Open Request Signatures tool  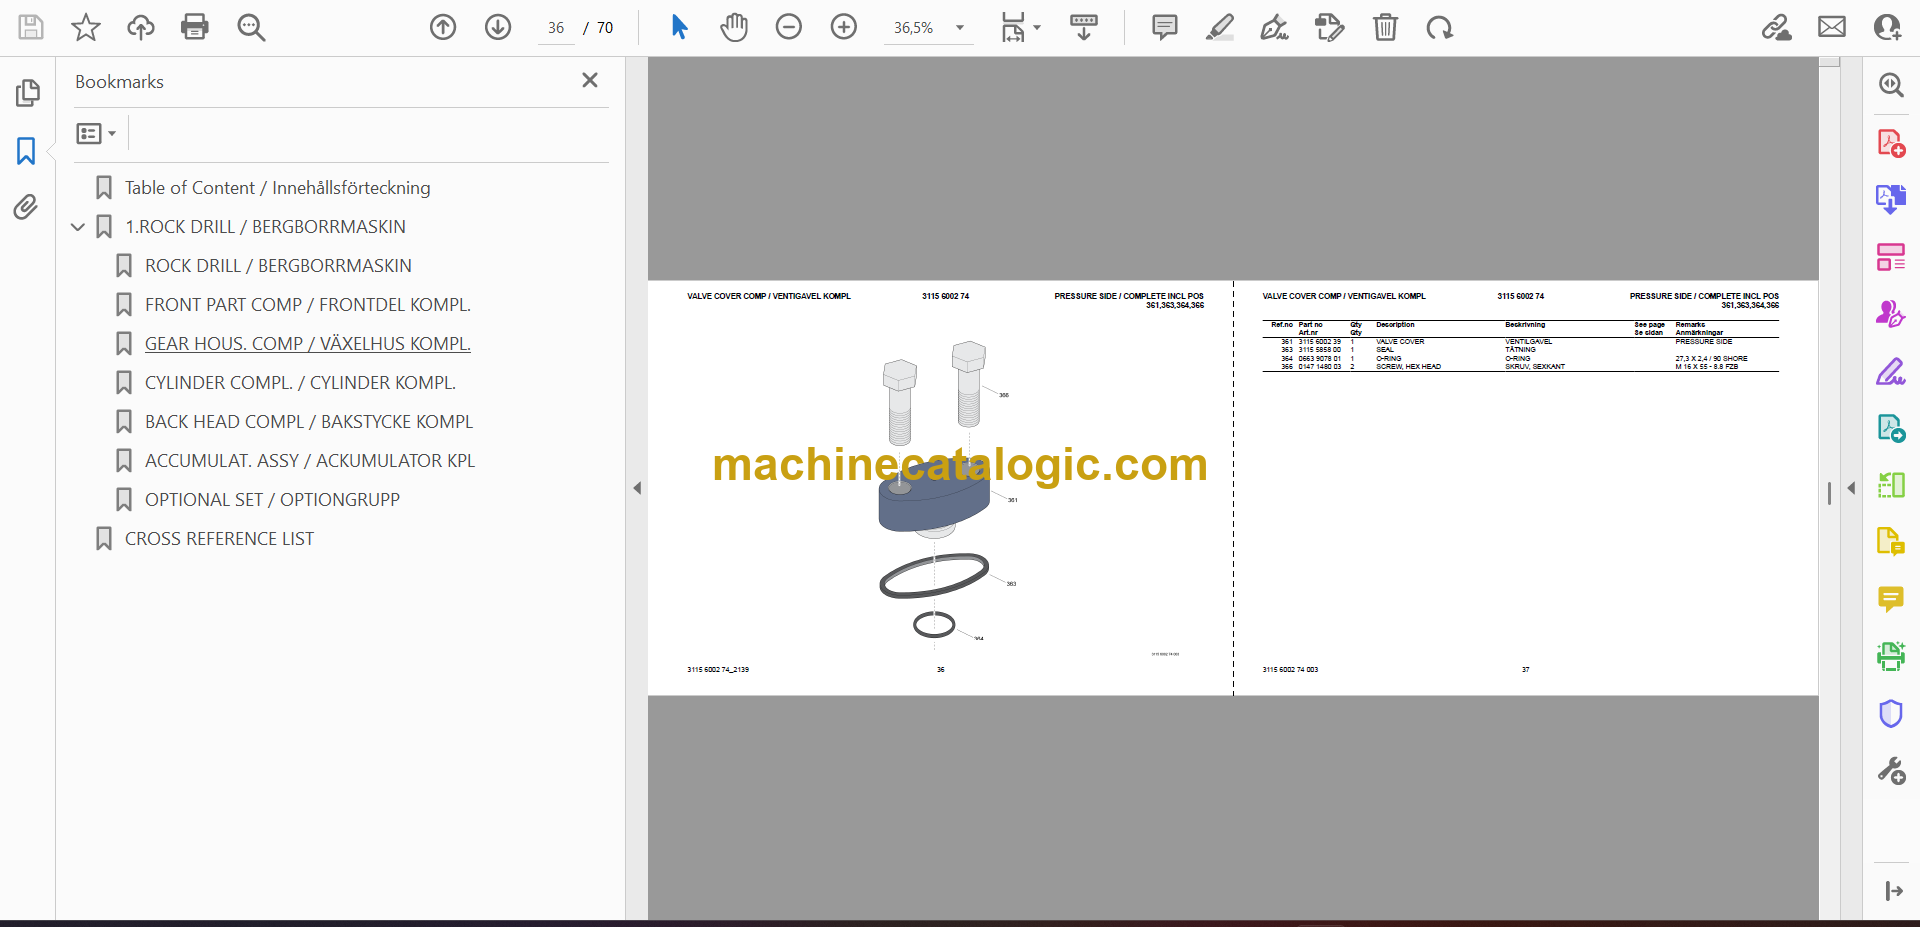click(1891, 314)
